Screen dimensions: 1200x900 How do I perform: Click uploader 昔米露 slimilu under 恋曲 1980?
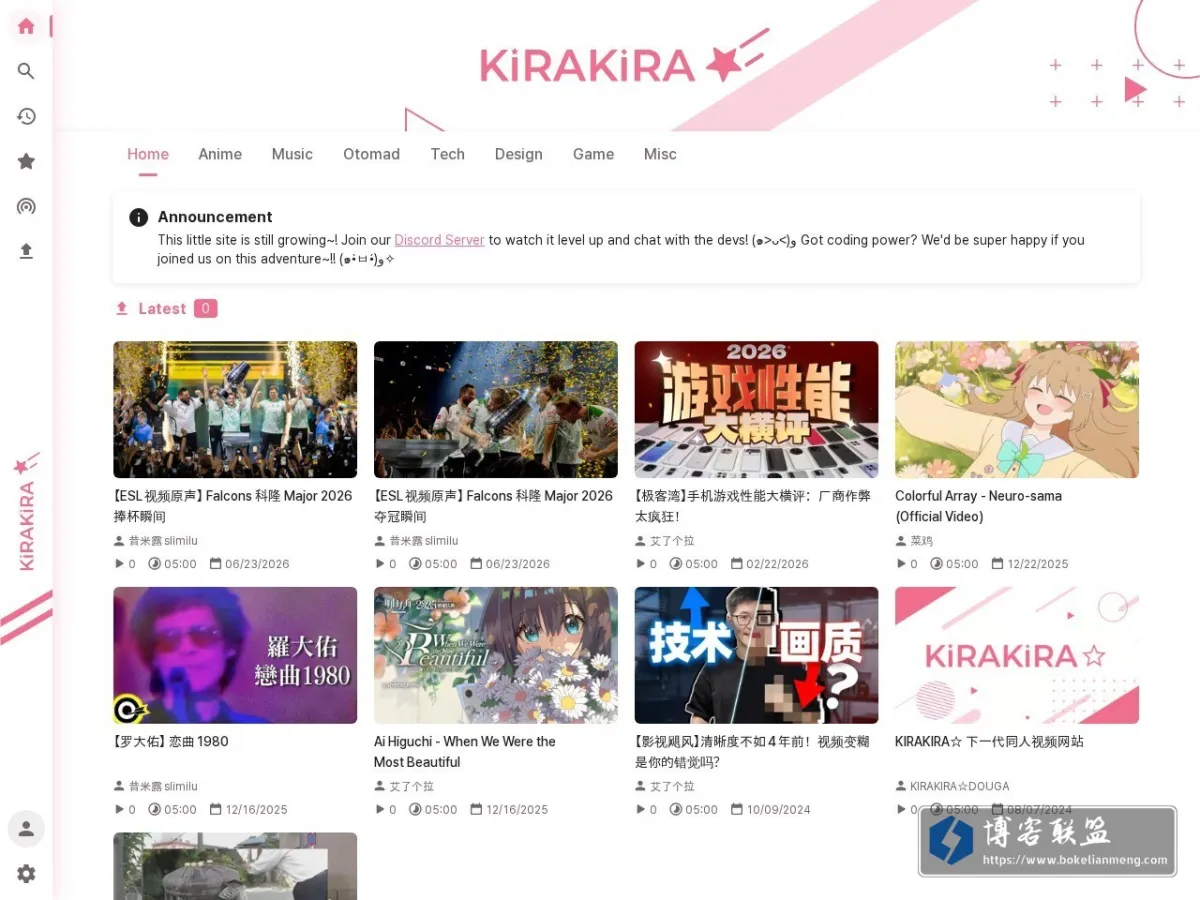163,787
